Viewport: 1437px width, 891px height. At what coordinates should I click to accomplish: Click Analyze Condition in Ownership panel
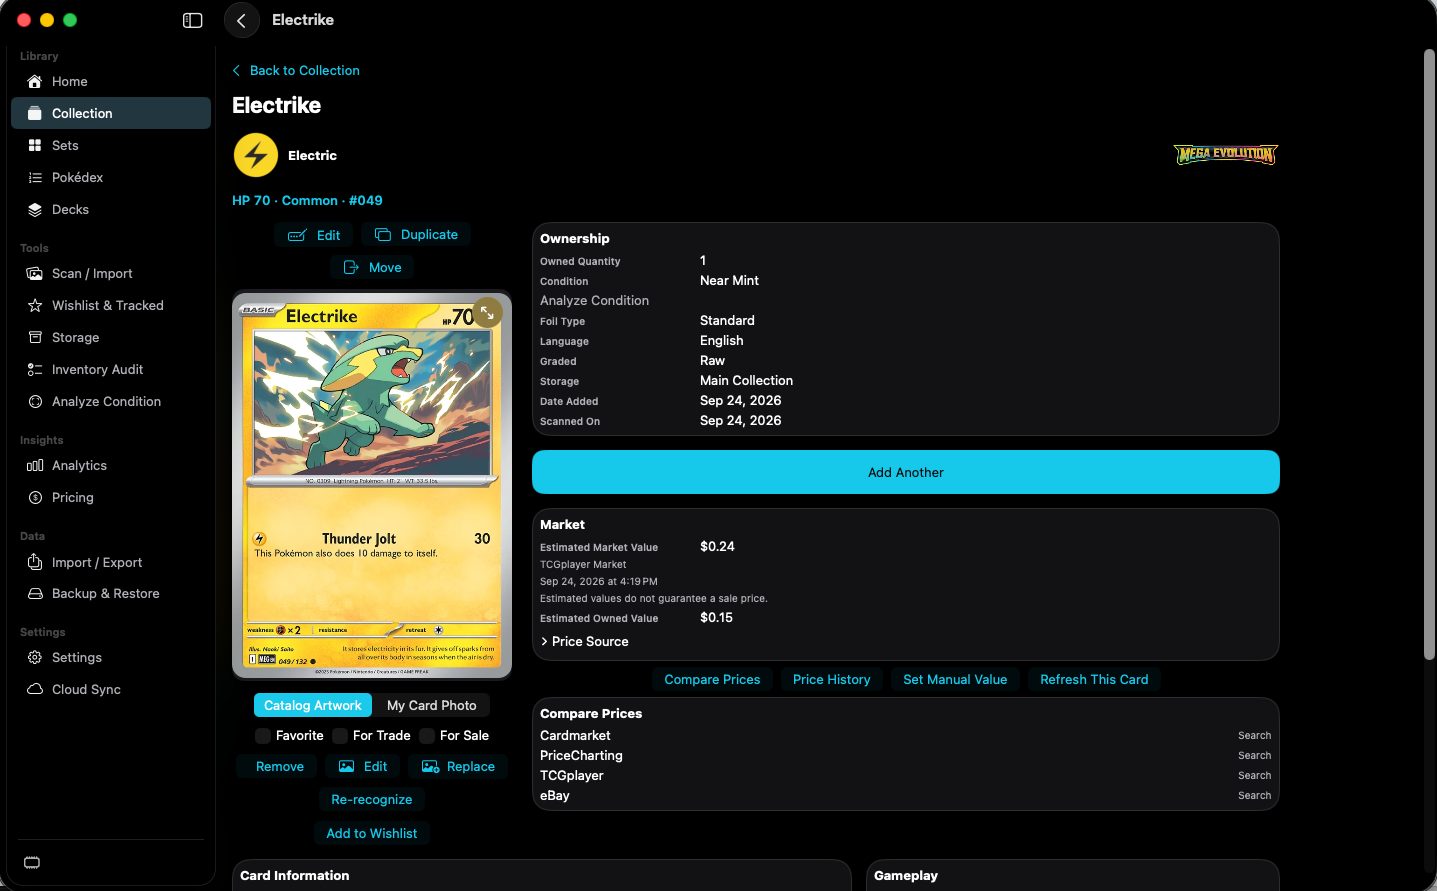[x=594, y=300]
